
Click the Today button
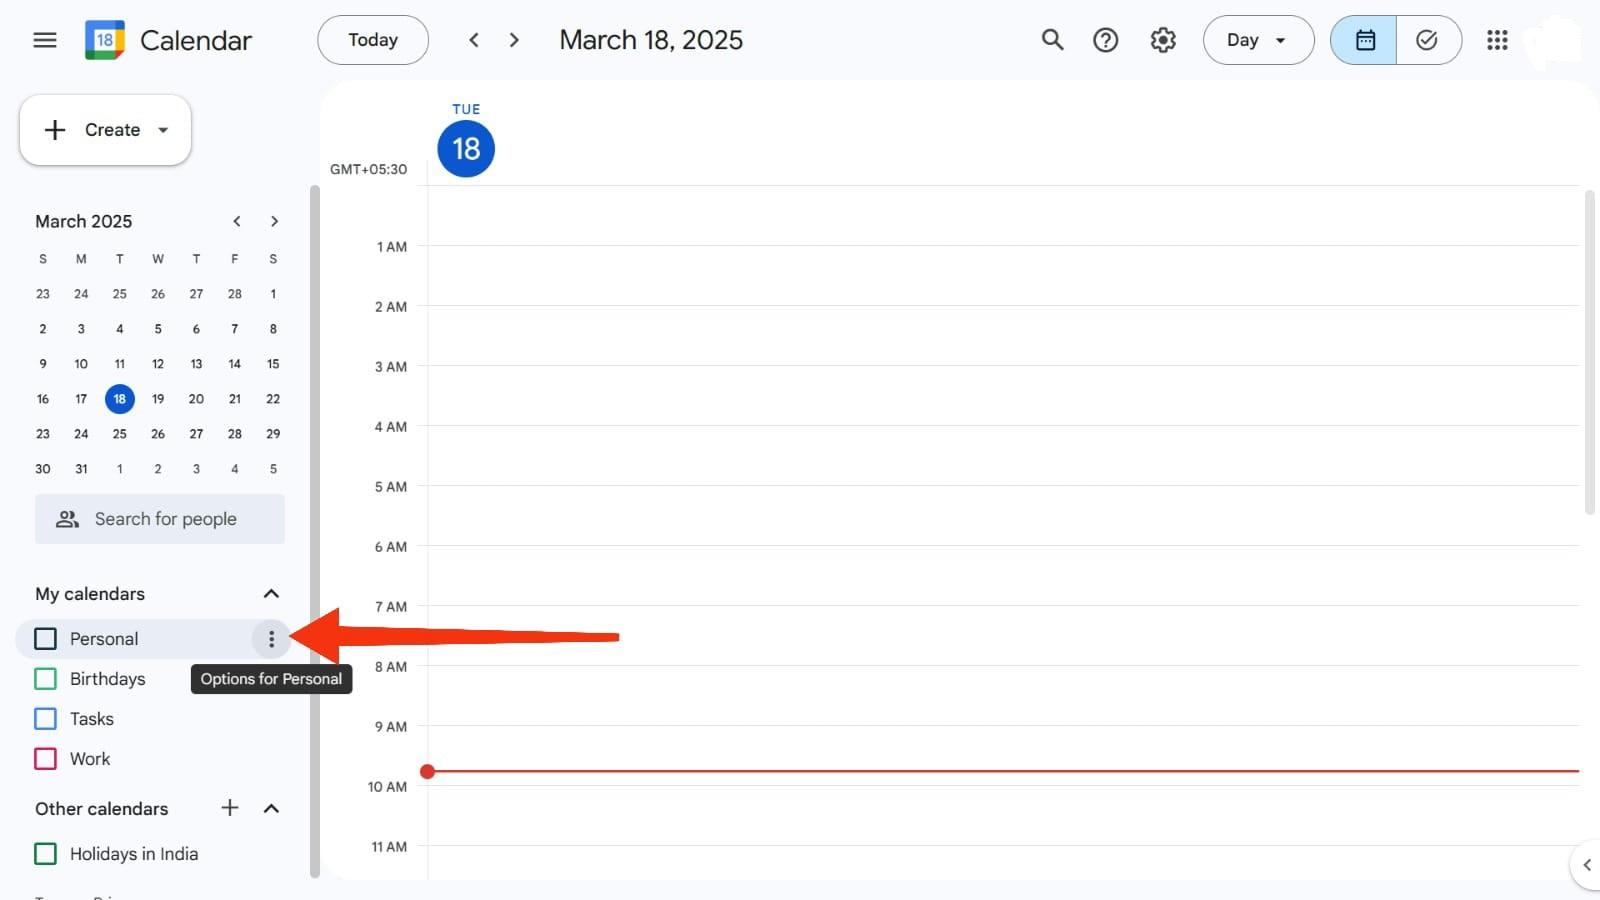(373, 40)
